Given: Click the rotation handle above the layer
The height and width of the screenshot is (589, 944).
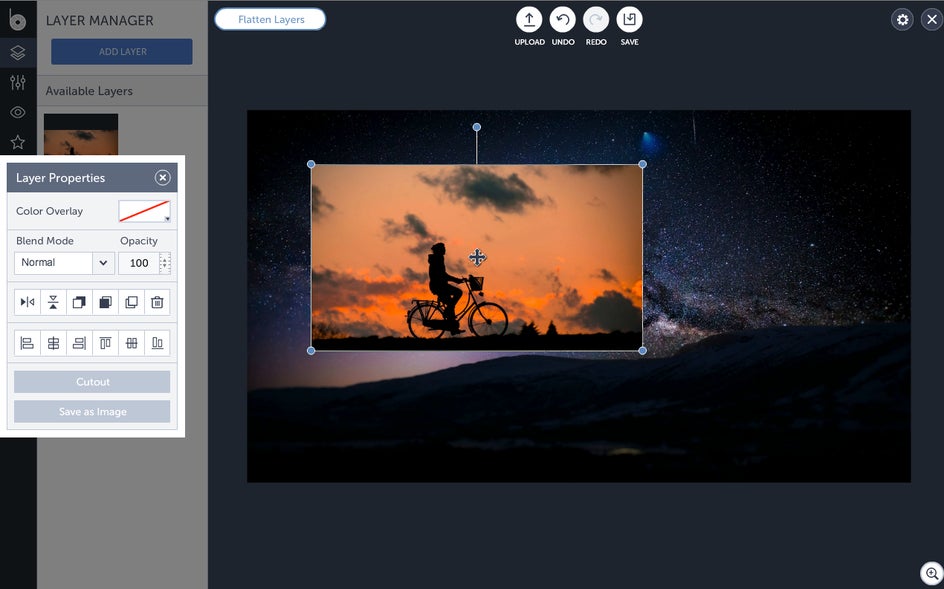Looking at the screenshot, I should coord(477,127).
